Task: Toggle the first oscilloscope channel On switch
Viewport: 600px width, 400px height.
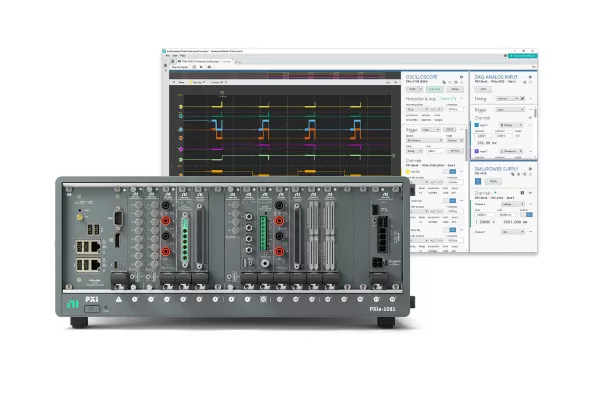Action: 452,171
